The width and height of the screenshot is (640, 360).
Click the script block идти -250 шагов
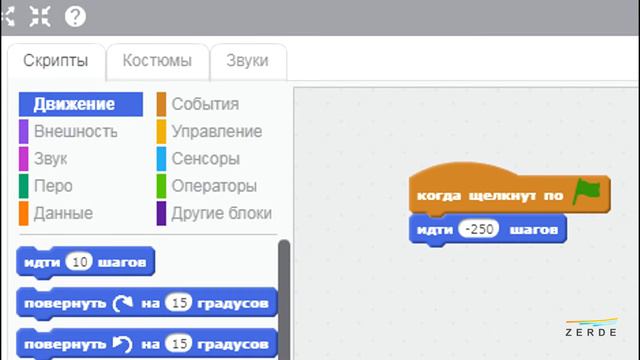point(488,230)
